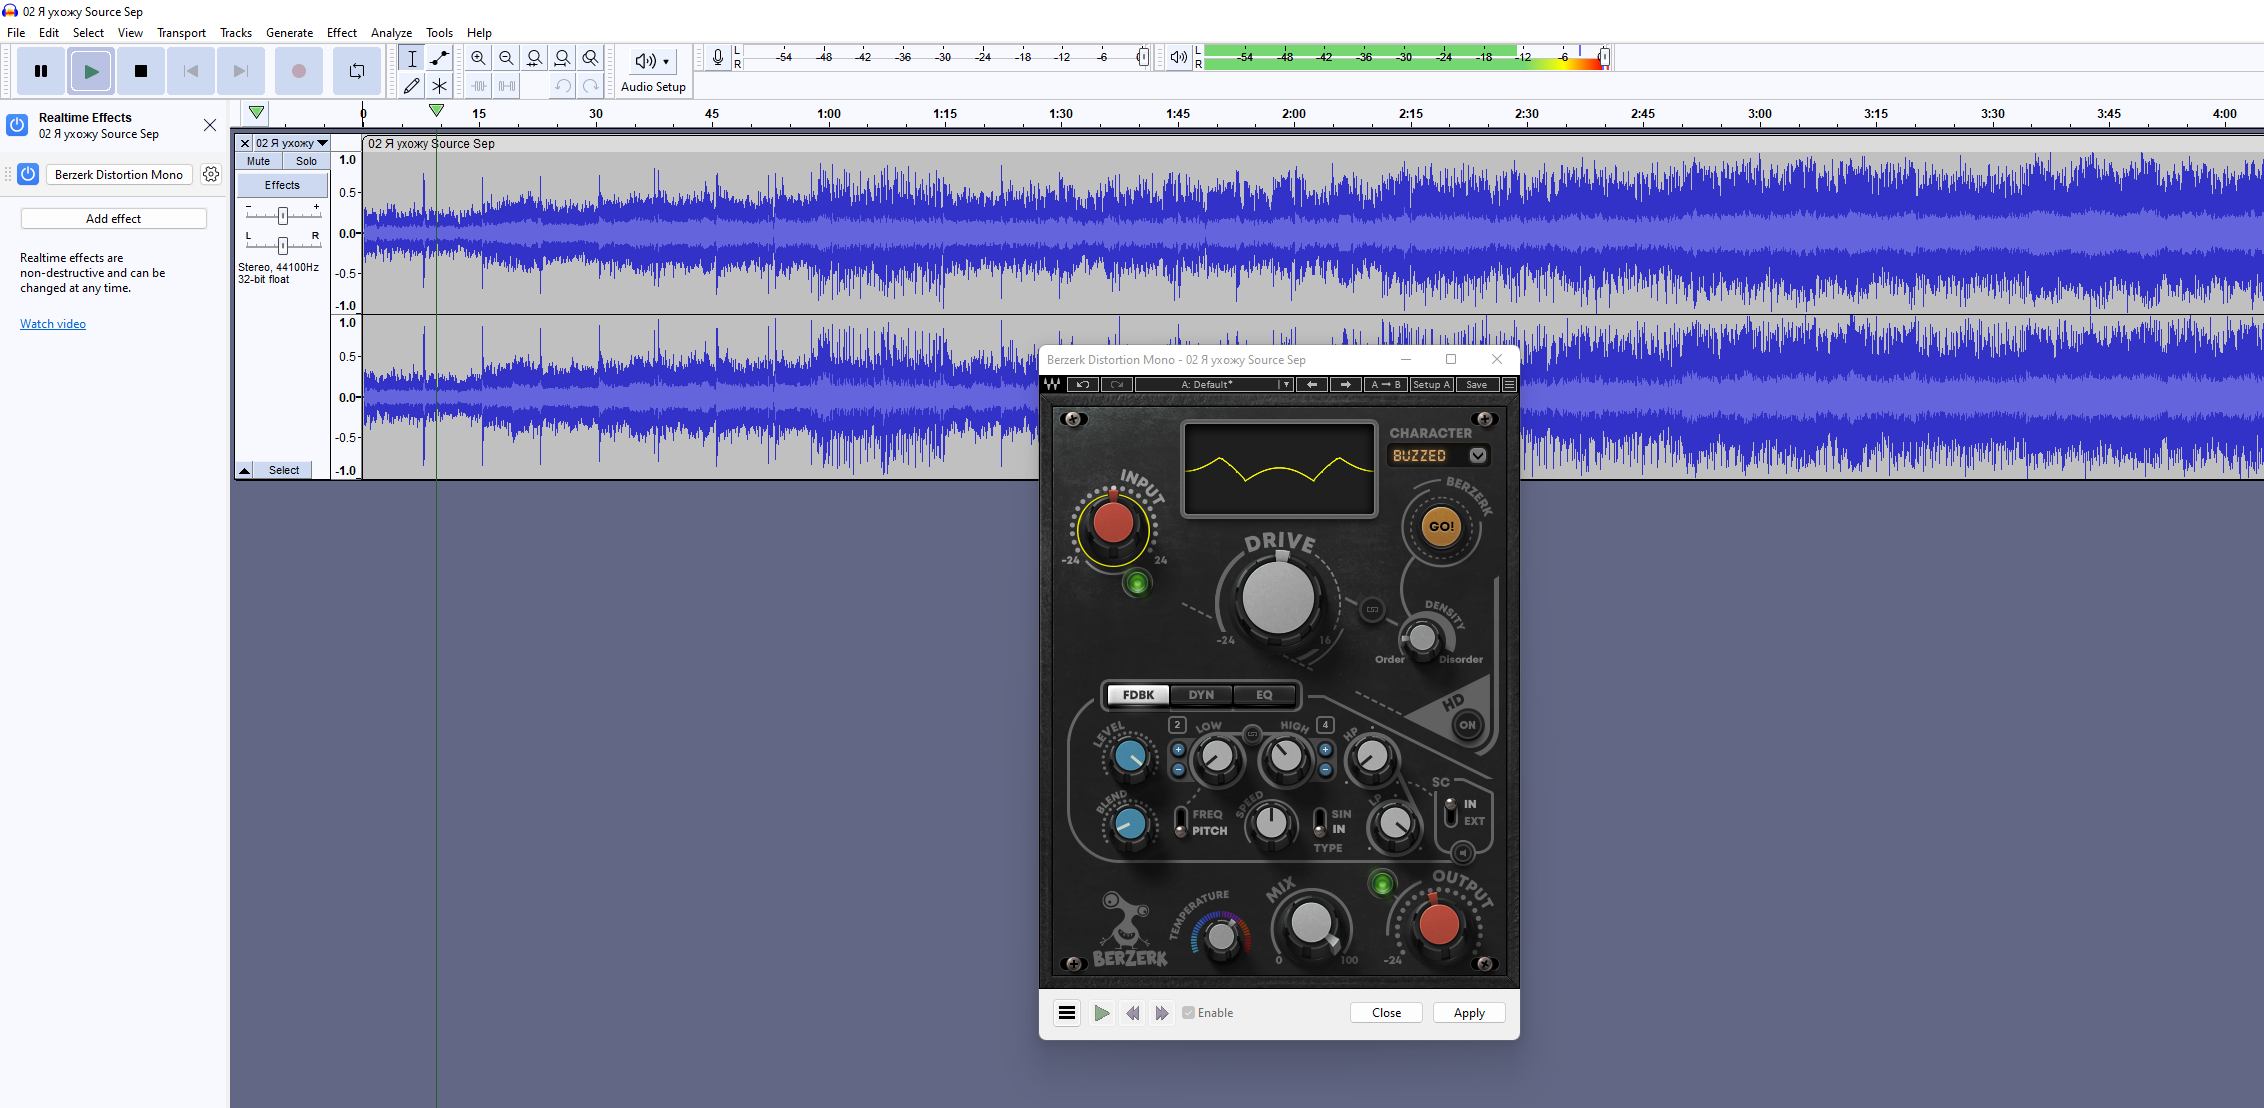Open the track name dropdown menu
Screen dimensions: 2264x1108
pyautogui.click(x=321, y=143)
